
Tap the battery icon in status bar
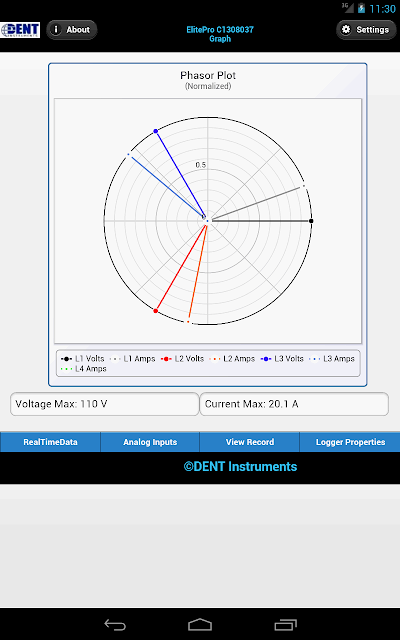coord(361,8)
